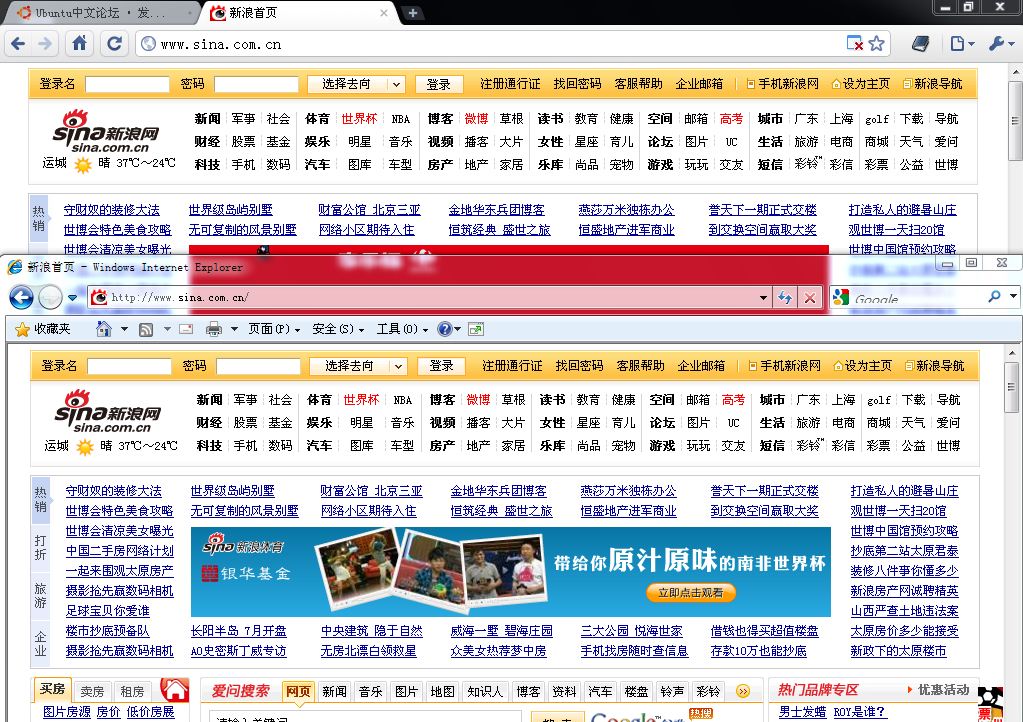The image size is (1023, 722).
Task: Click Chrome's forward arrow button
Action: point(45,44)
